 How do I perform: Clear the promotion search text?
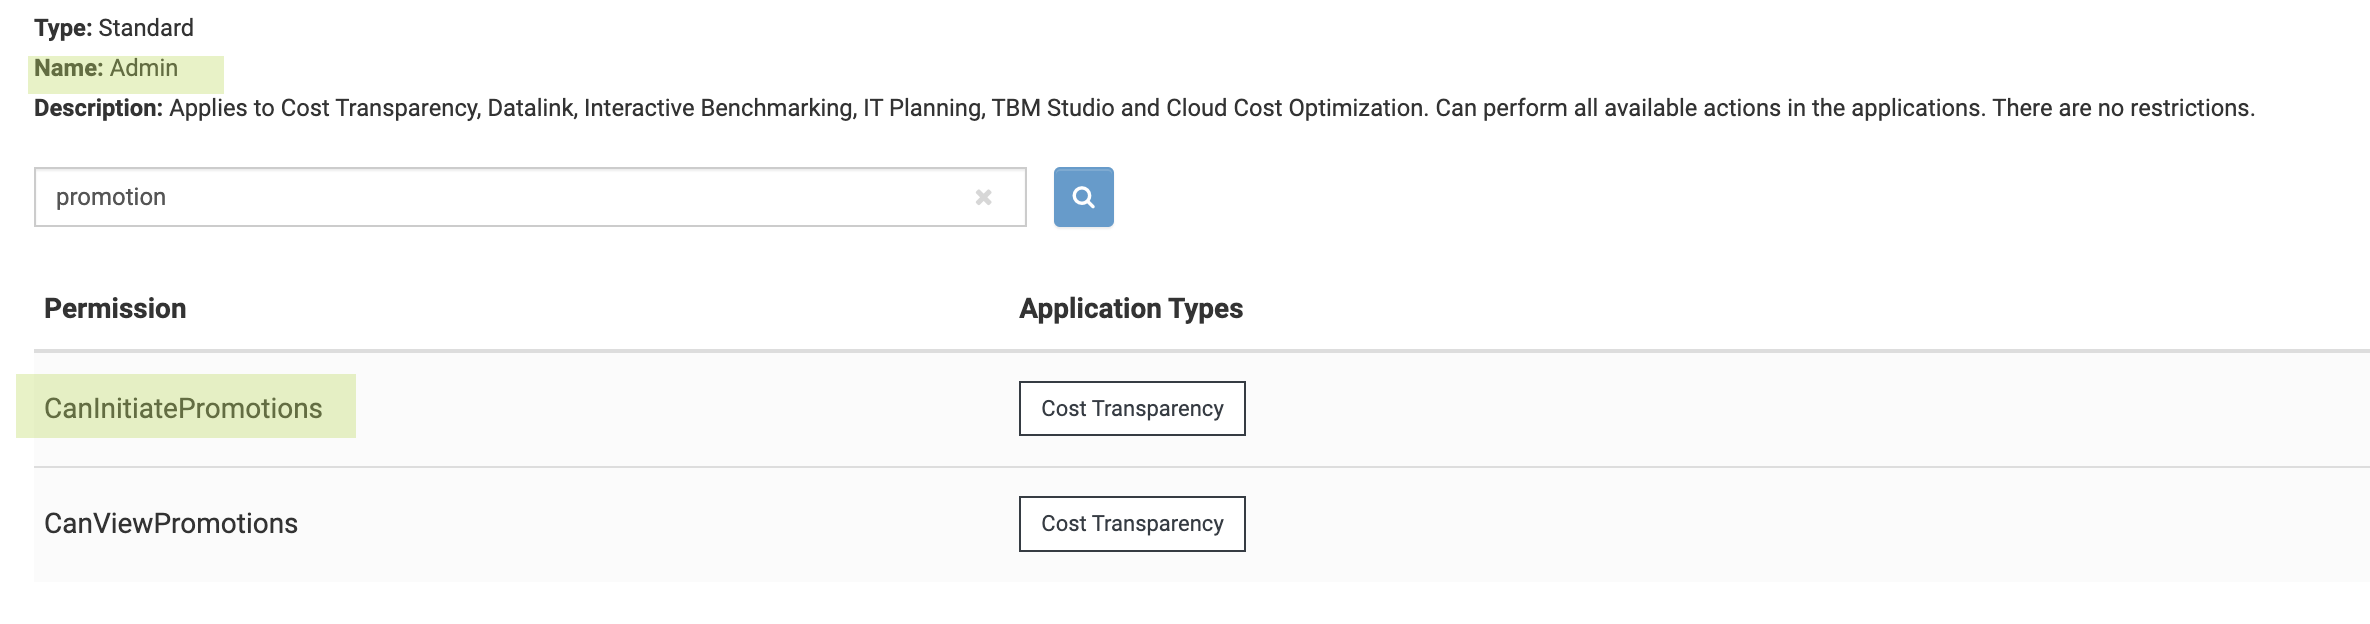(983, 197)
